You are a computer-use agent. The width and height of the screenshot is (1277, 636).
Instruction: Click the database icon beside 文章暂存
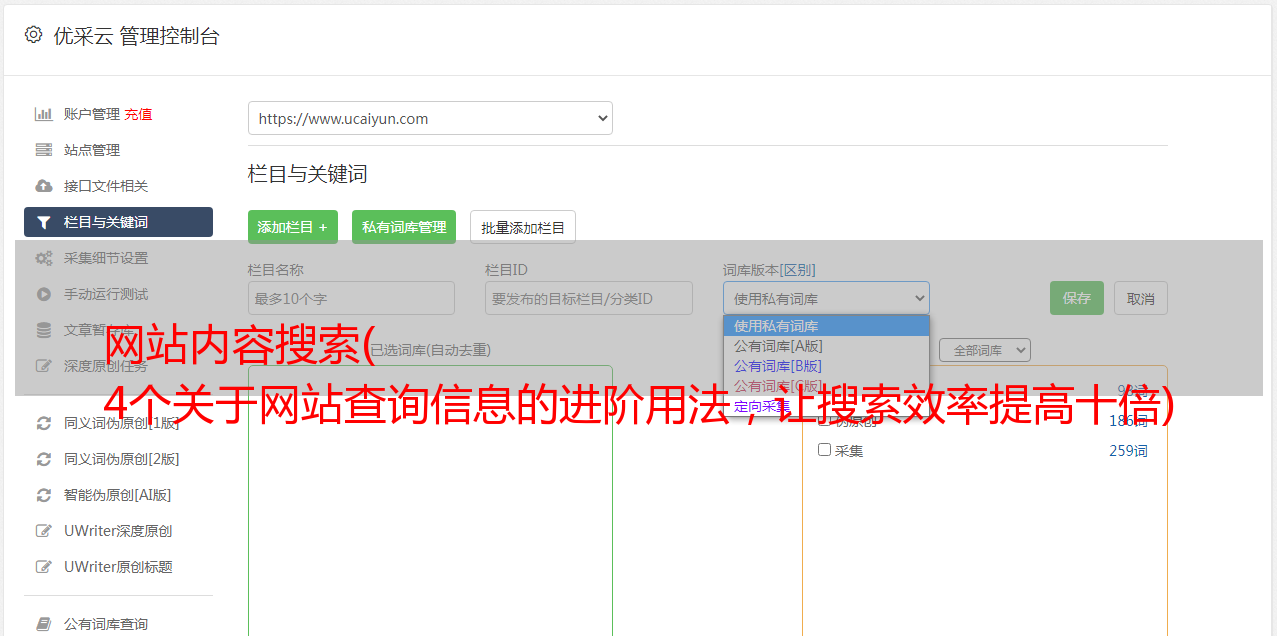point(43,330)
